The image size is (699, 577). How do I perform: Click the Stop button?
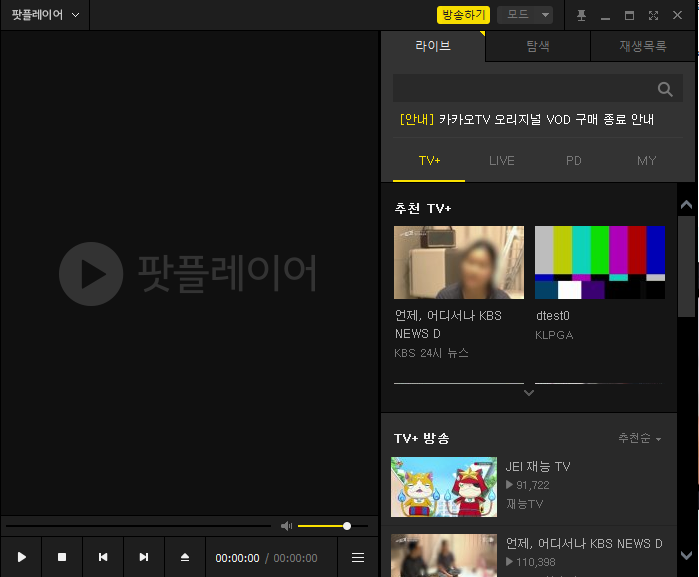(x=62, y=557)
